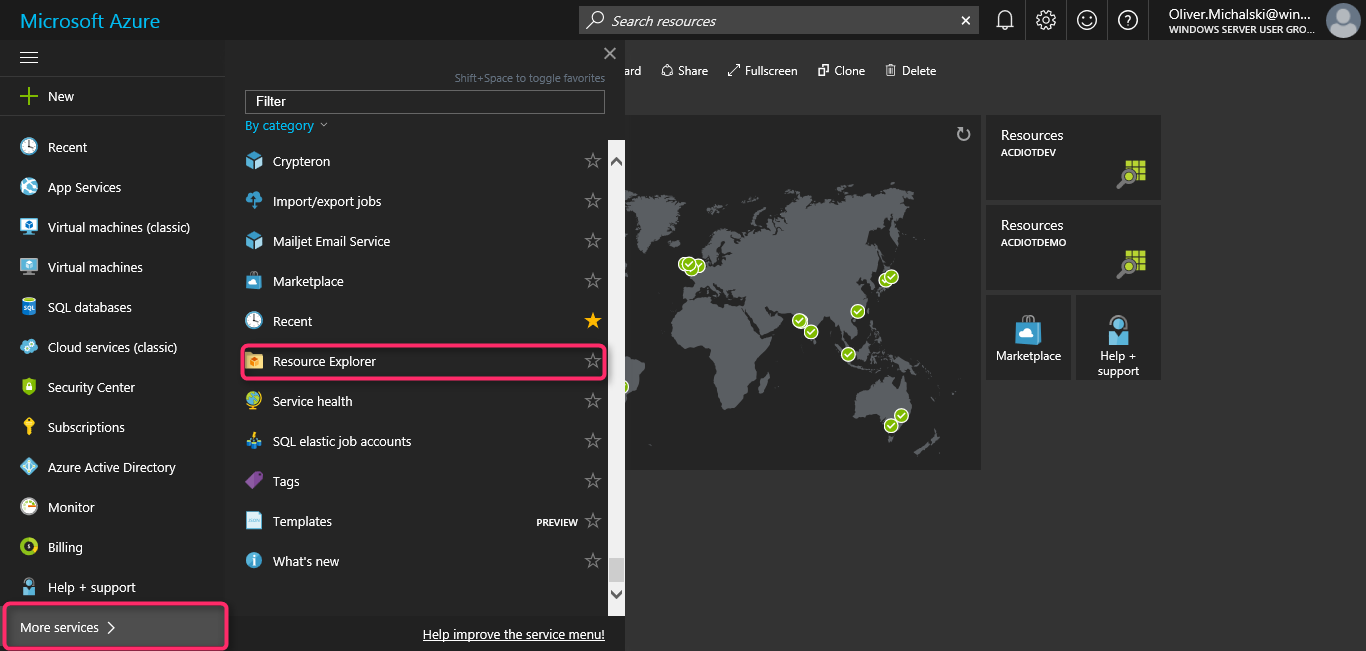
Task: Clear search box with X icon
Action: tap(965, 20)
